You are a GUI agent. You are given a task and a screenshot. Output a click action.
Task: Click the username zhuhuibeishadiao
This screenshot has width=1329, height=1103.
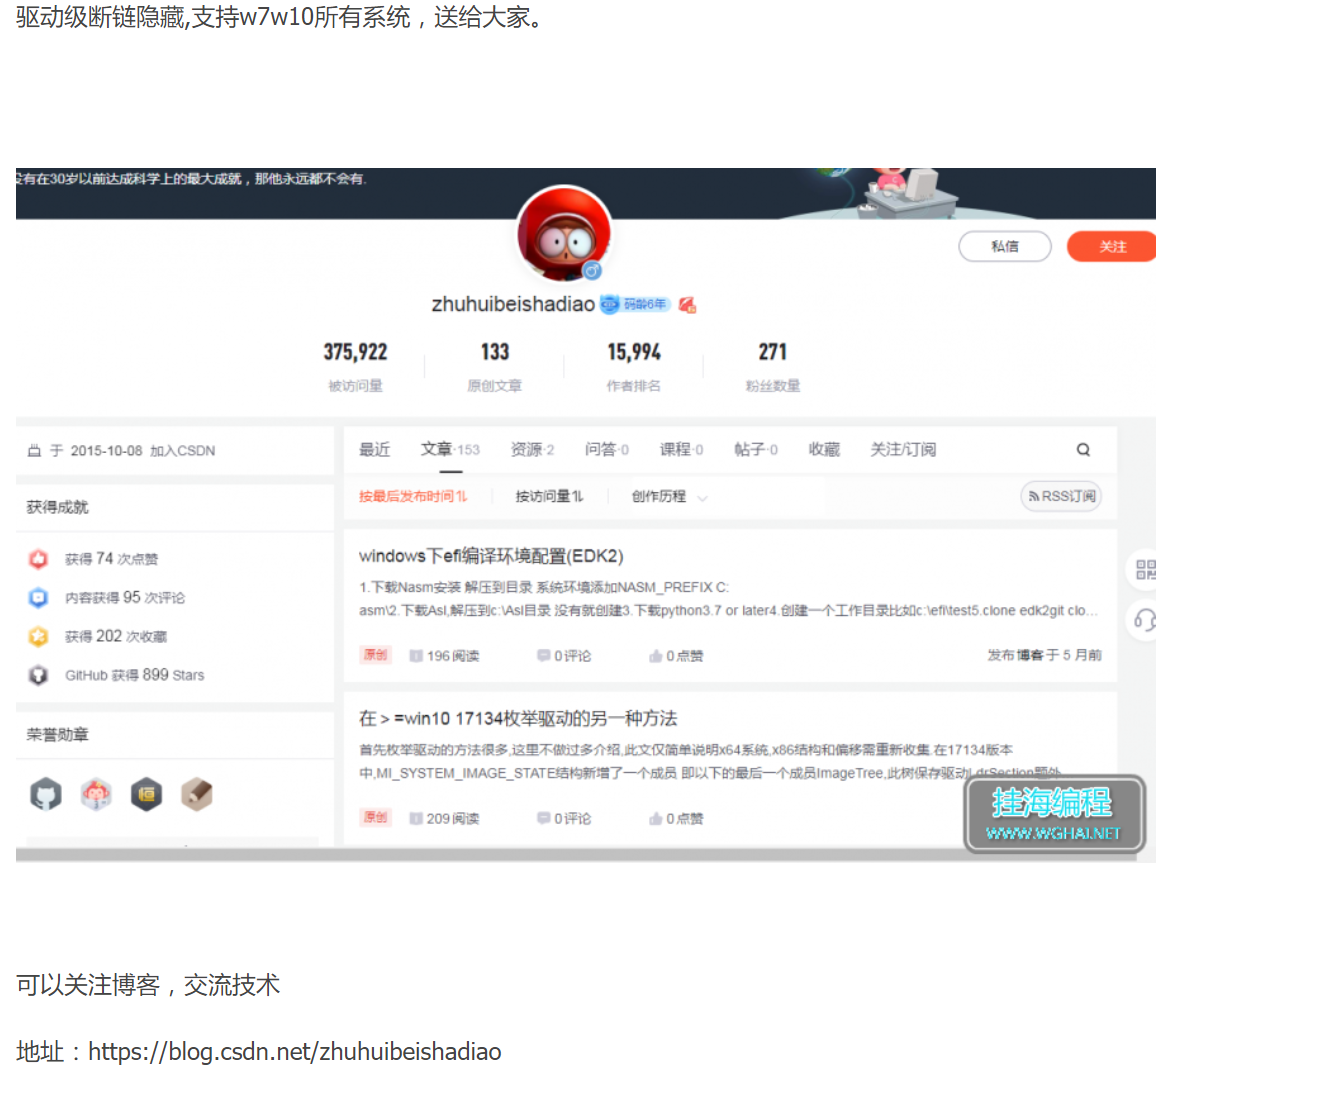coord(513,304)
